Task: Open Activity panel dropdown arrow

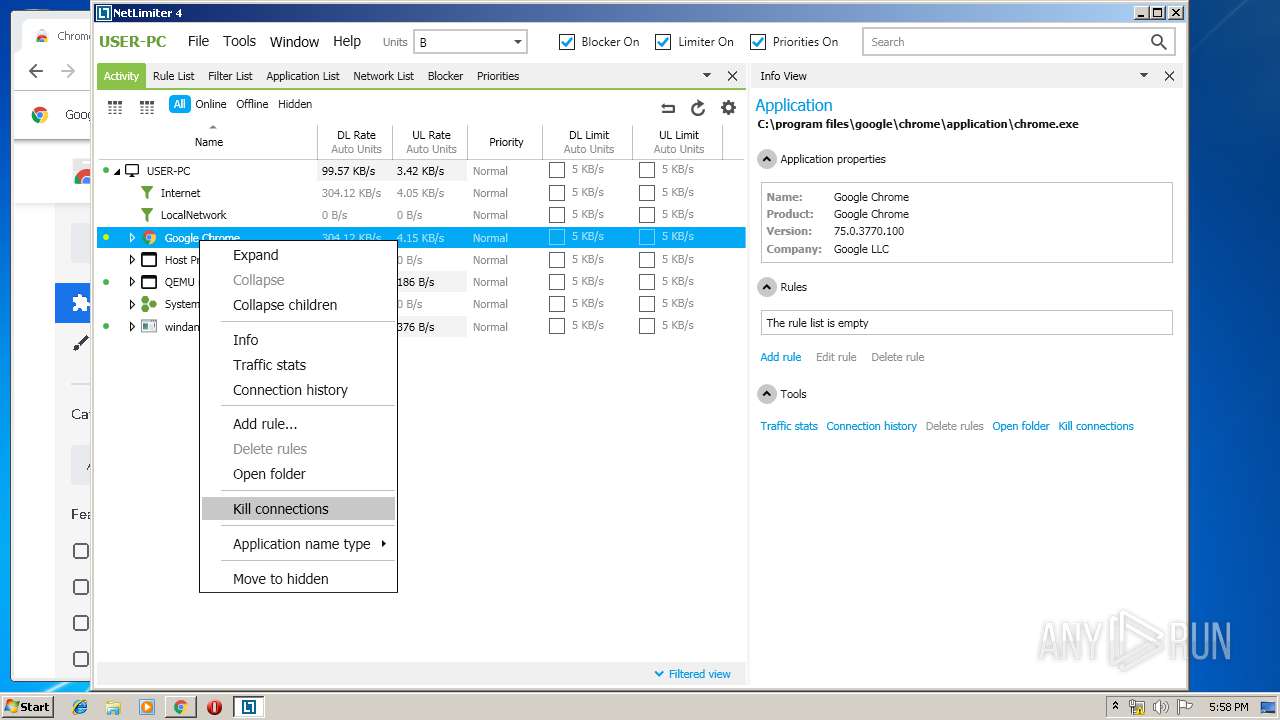Action: pos(707,76)
